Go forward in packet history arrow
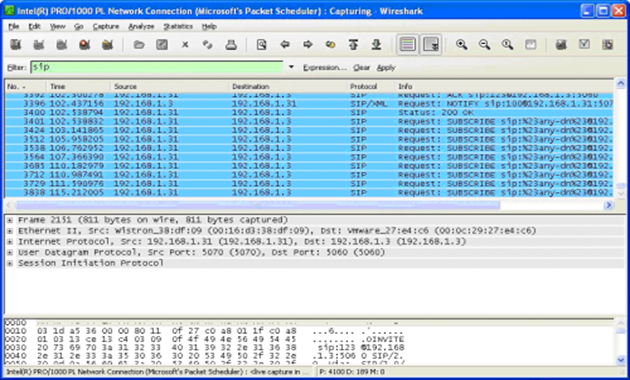This screenshot has height=380, width=630. point(308,45)
